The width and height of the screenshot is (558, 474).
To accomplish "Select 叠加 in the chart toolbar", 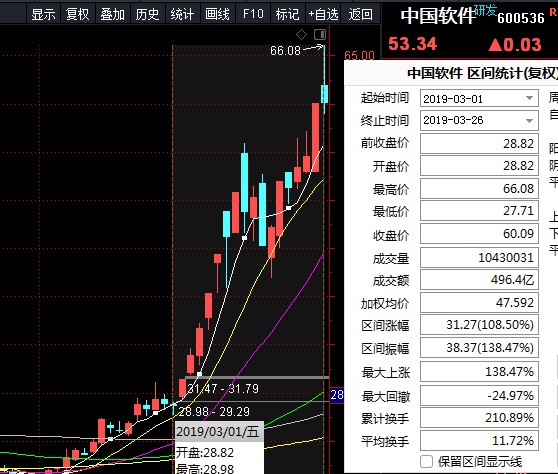I will (112, 14).
